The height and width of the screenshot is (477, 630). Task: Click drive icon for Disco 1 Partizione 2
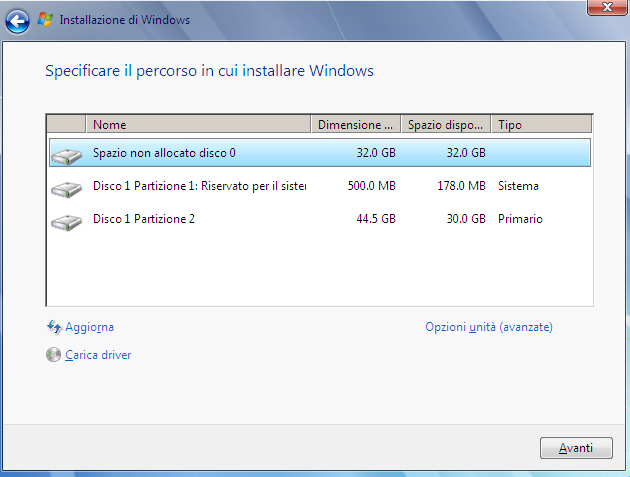coord(66,221)
